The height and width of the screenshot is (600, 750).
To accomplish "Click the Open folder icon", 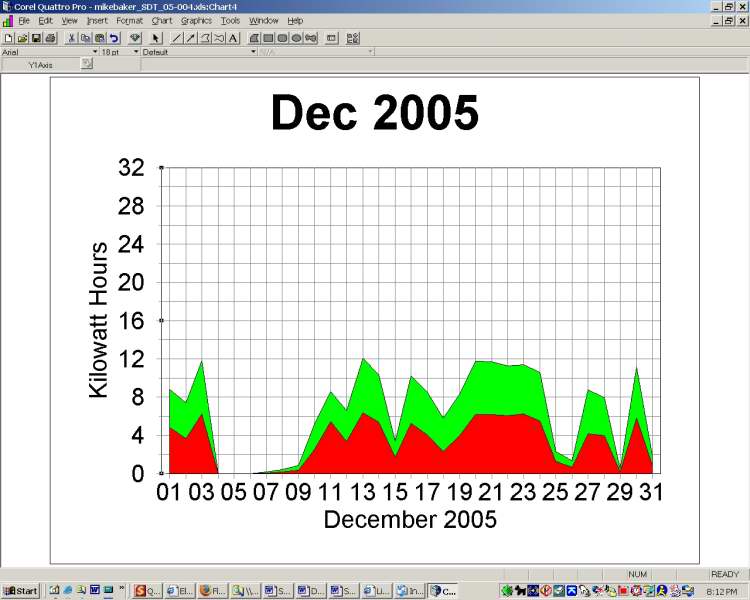I will click(x=22, y=38).
